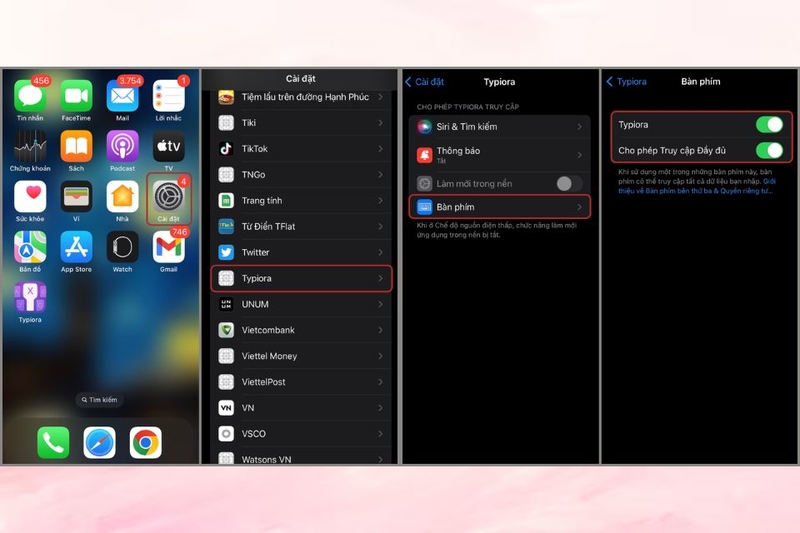This screenshot has width=800, height=533.
Task: Open the Mail app icon
Action: coord(122,96)
